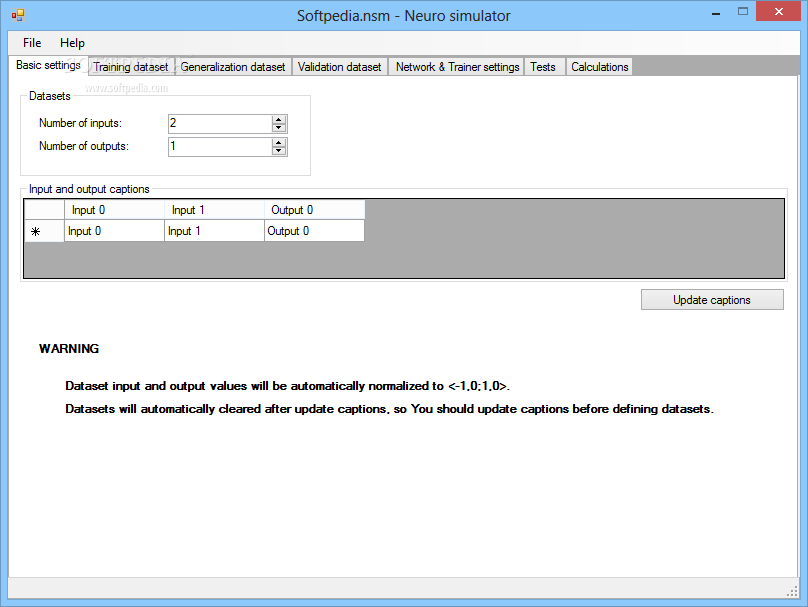The width and height of the screenshot is (808, 607).
Task: Select the new row asterisk header
Action: click(x=44, y=231)
